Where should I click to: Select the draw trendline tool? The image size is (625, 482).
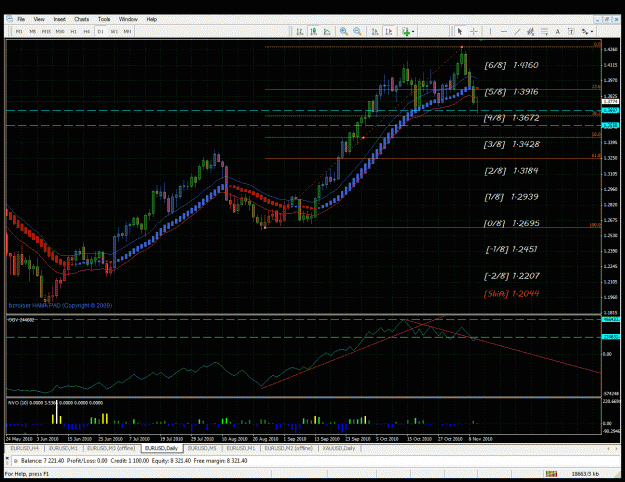[x=517, y=31]
